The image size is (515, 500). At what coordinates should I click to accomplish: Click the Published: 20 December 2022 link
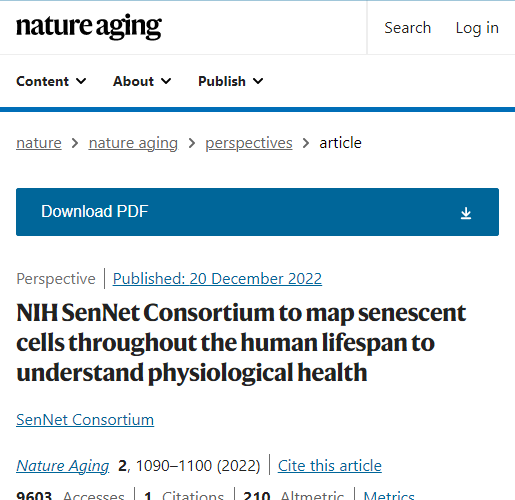(x=217, y=279)
